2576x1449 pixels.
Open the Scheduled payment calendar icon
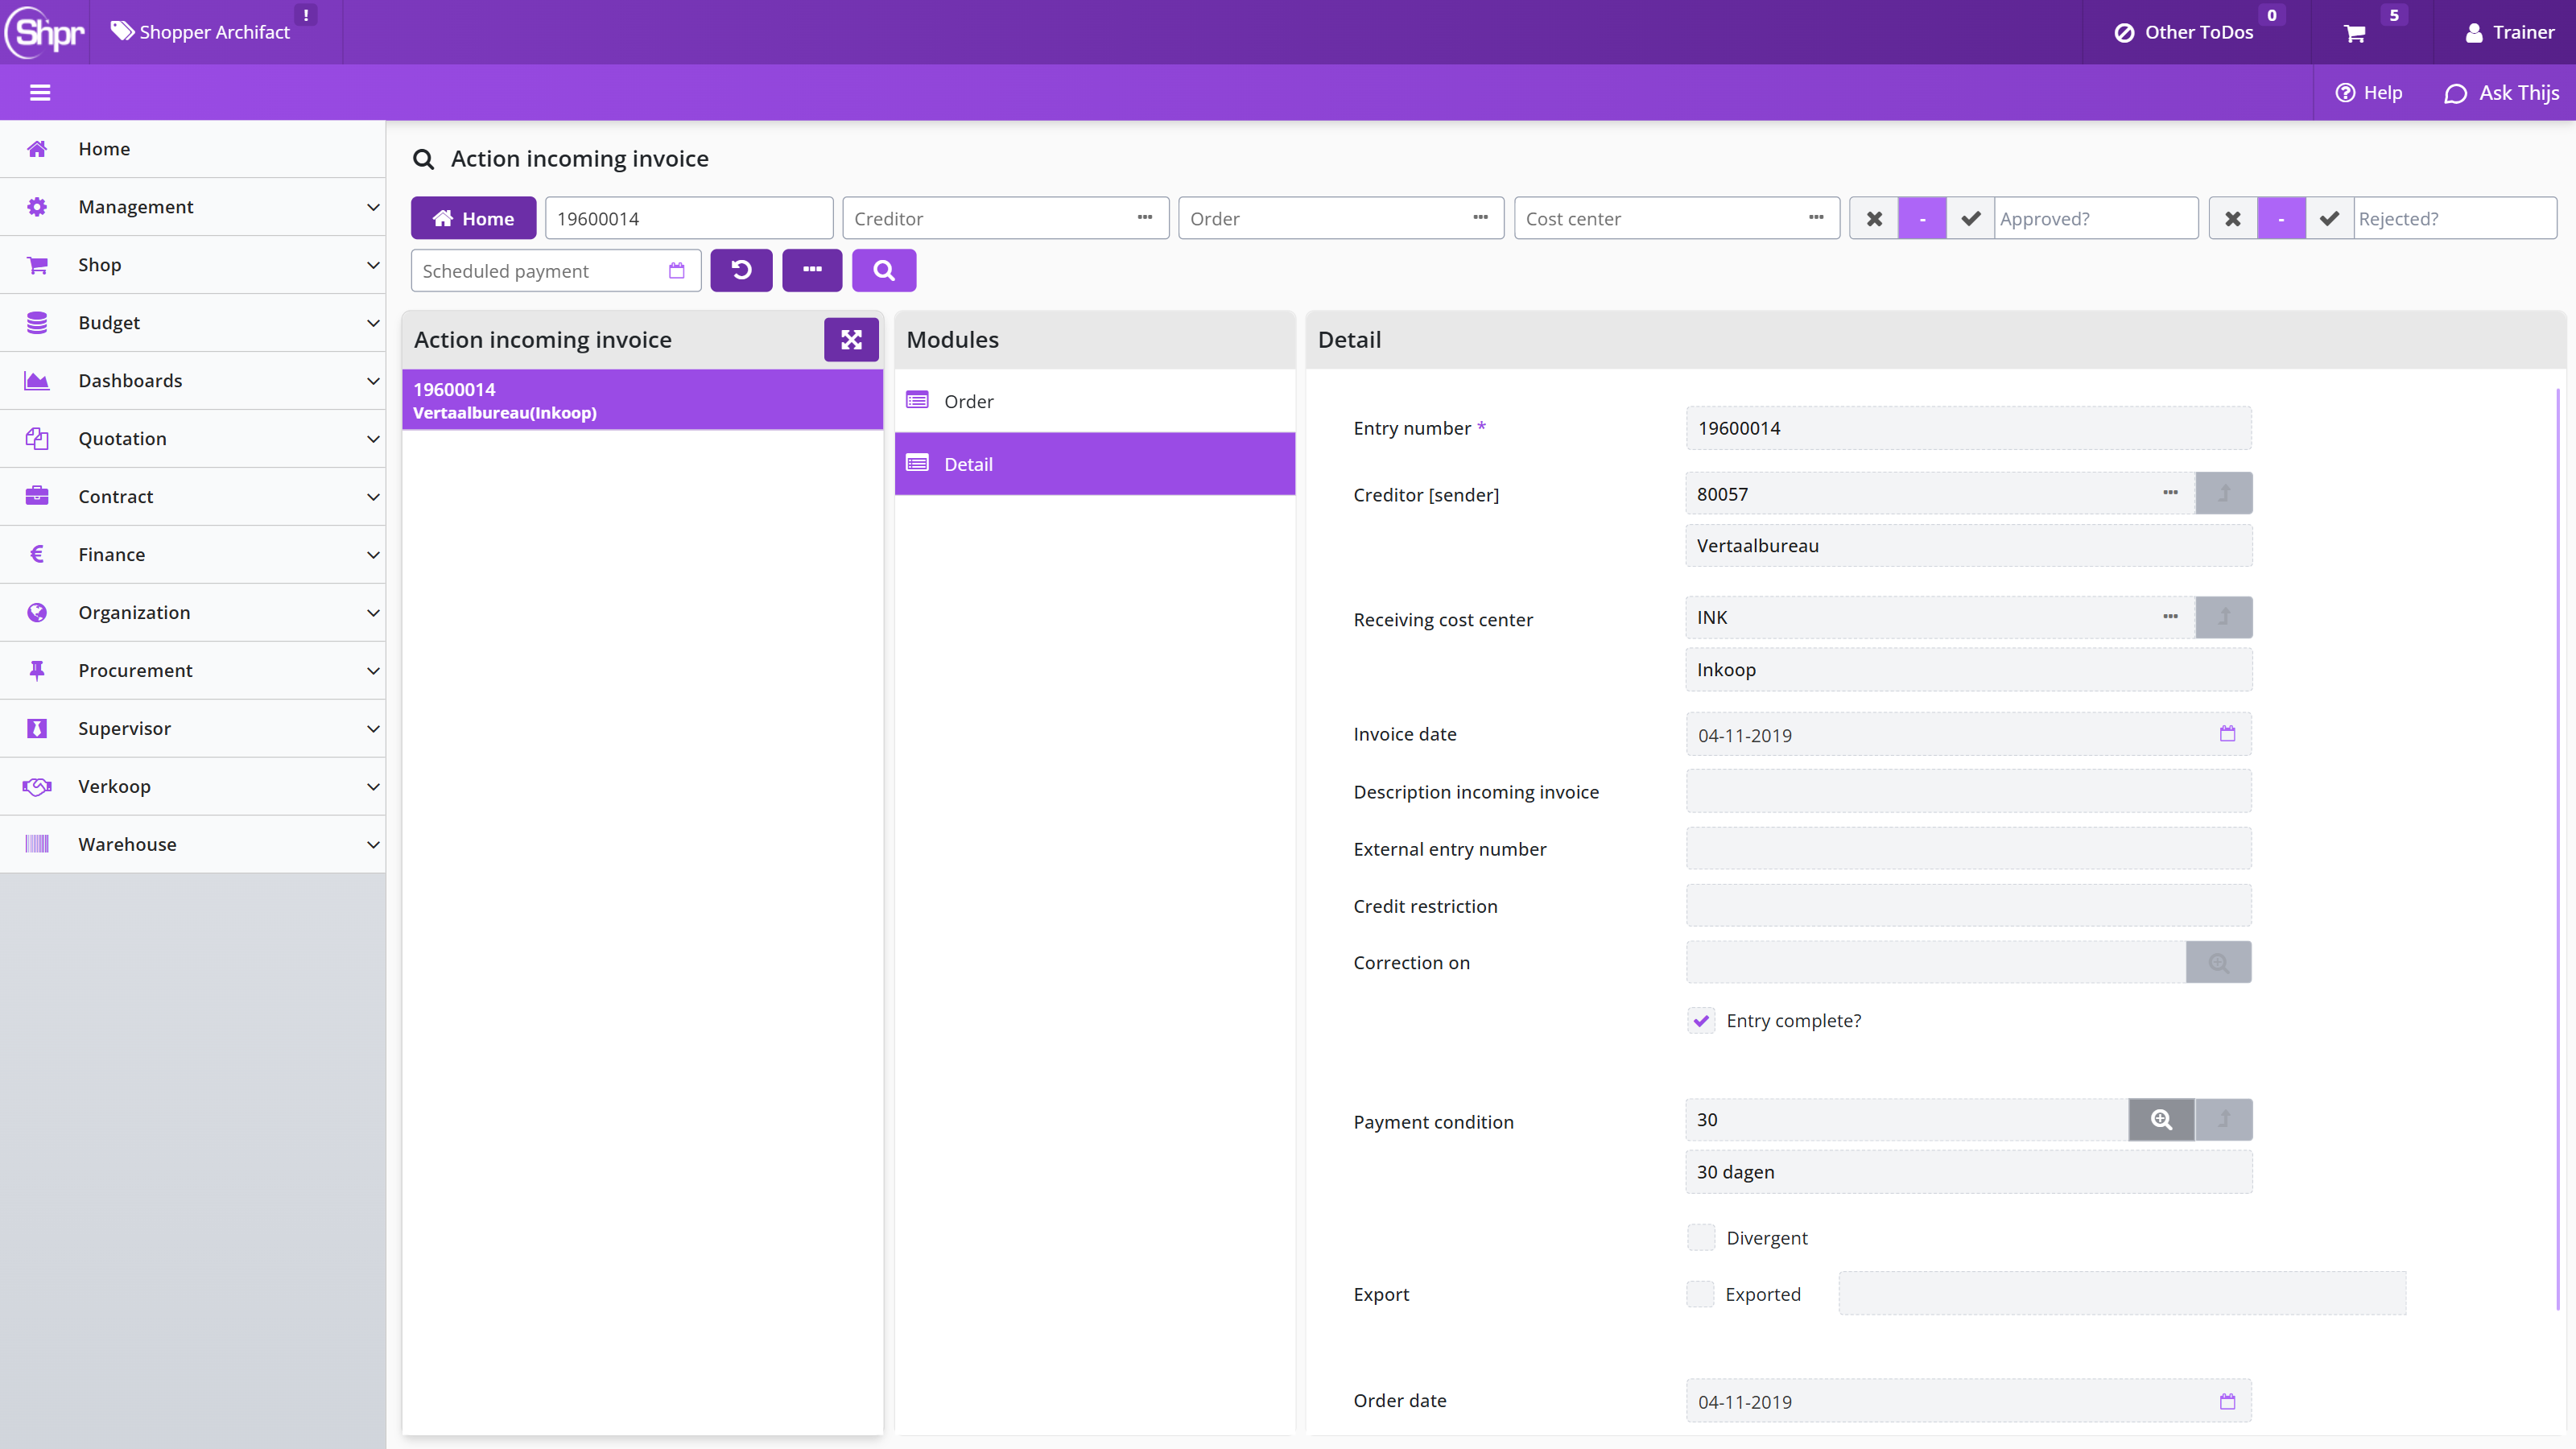tap(677, 271)
